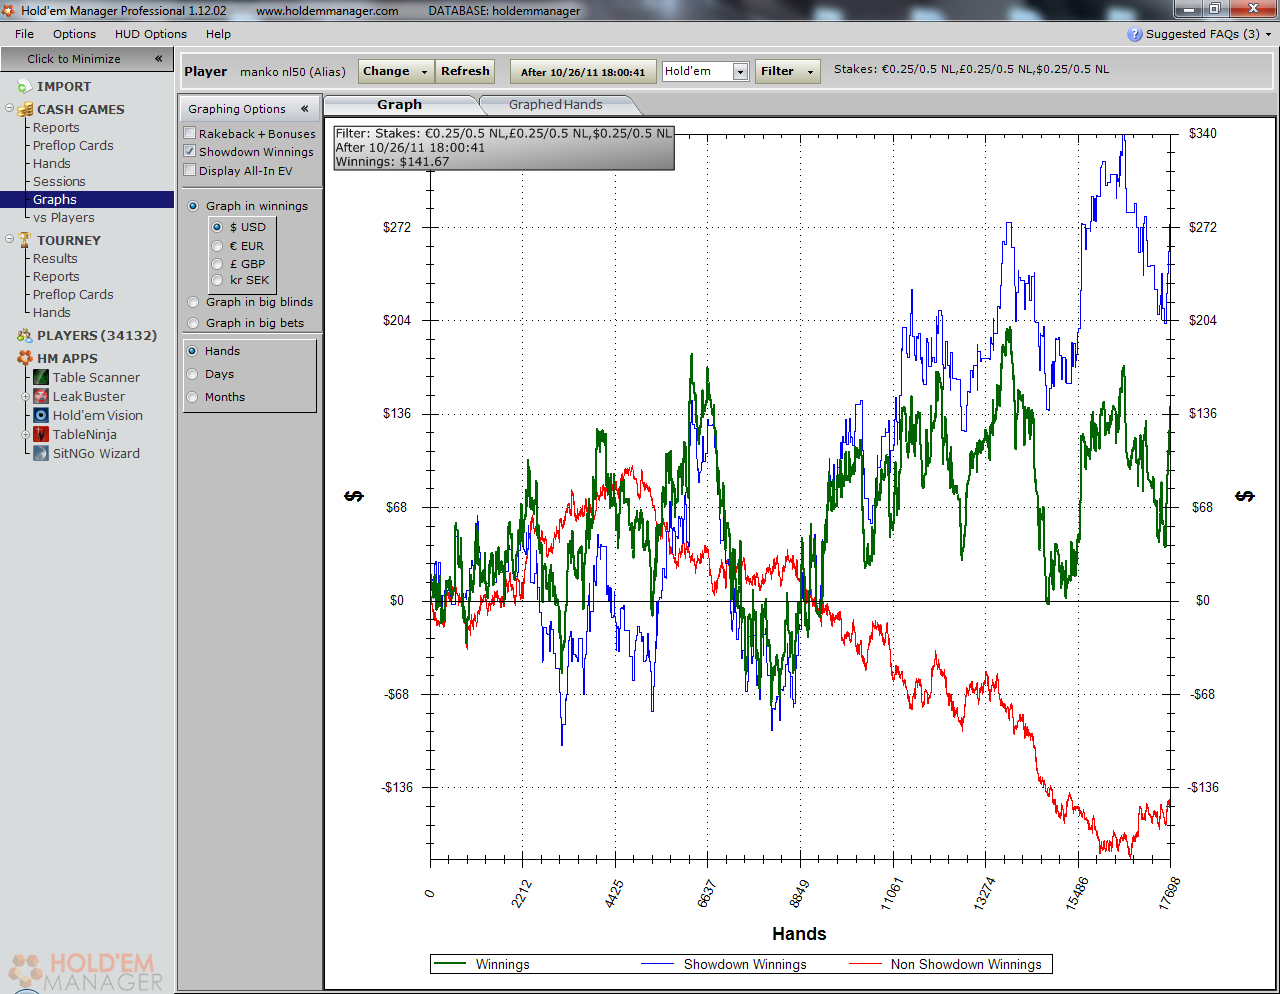Image resolution: width=1280 pixels, height=994 pixels.
Task: Click green Winnings legend line
Action: click(x=450, y=965)
